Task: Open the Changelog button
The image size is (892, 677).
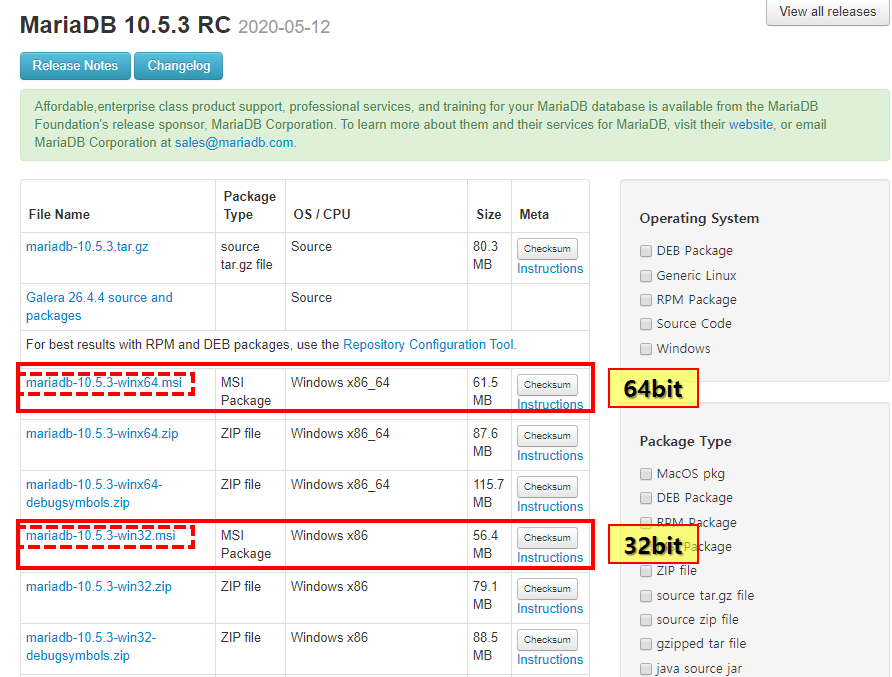Action: coord(179,66)
